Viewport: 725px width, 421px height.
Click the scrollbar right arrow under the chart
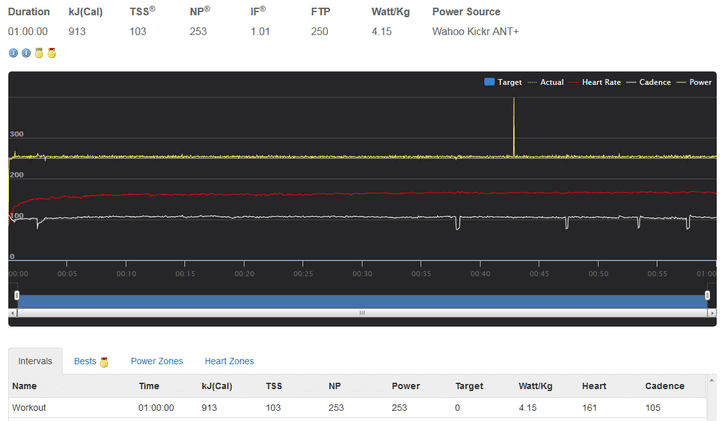tap(709, 313)
